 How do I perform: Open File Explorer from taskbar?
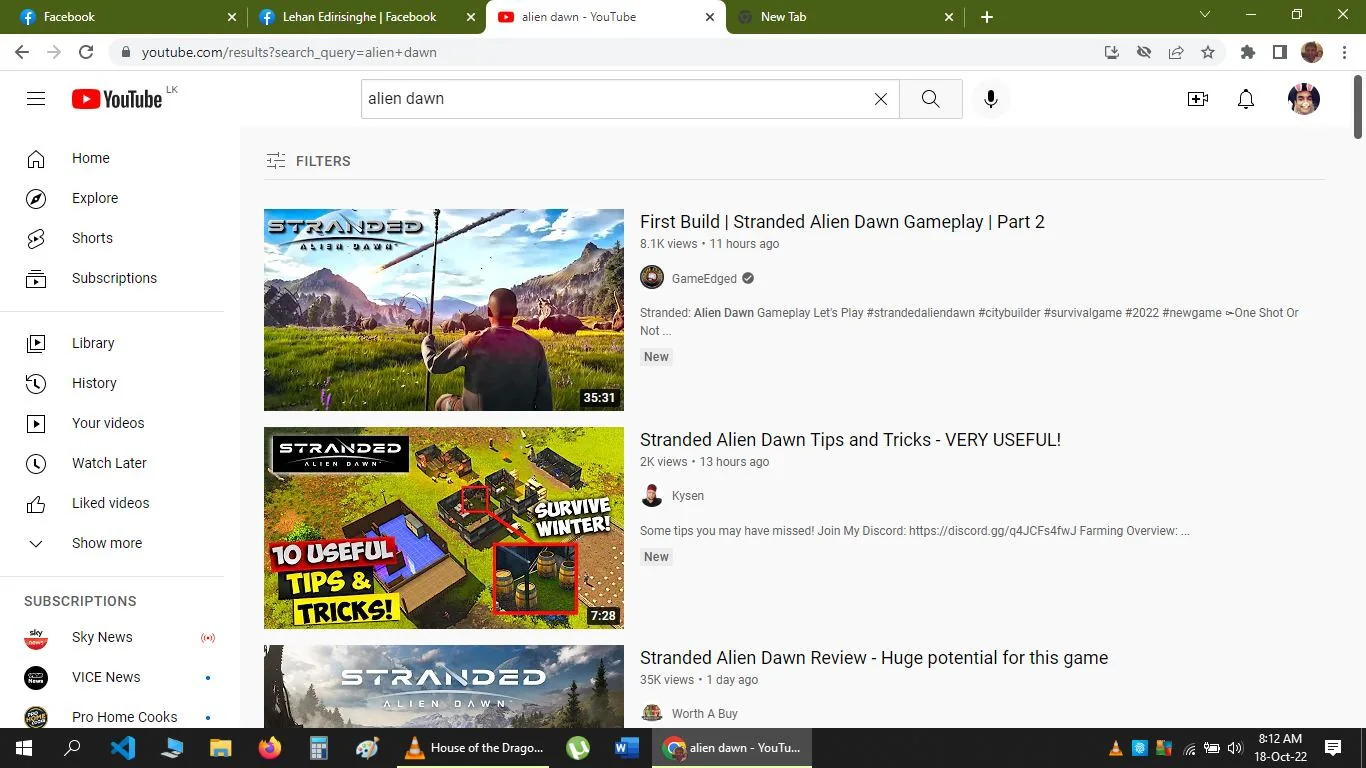tap(221, 748)
